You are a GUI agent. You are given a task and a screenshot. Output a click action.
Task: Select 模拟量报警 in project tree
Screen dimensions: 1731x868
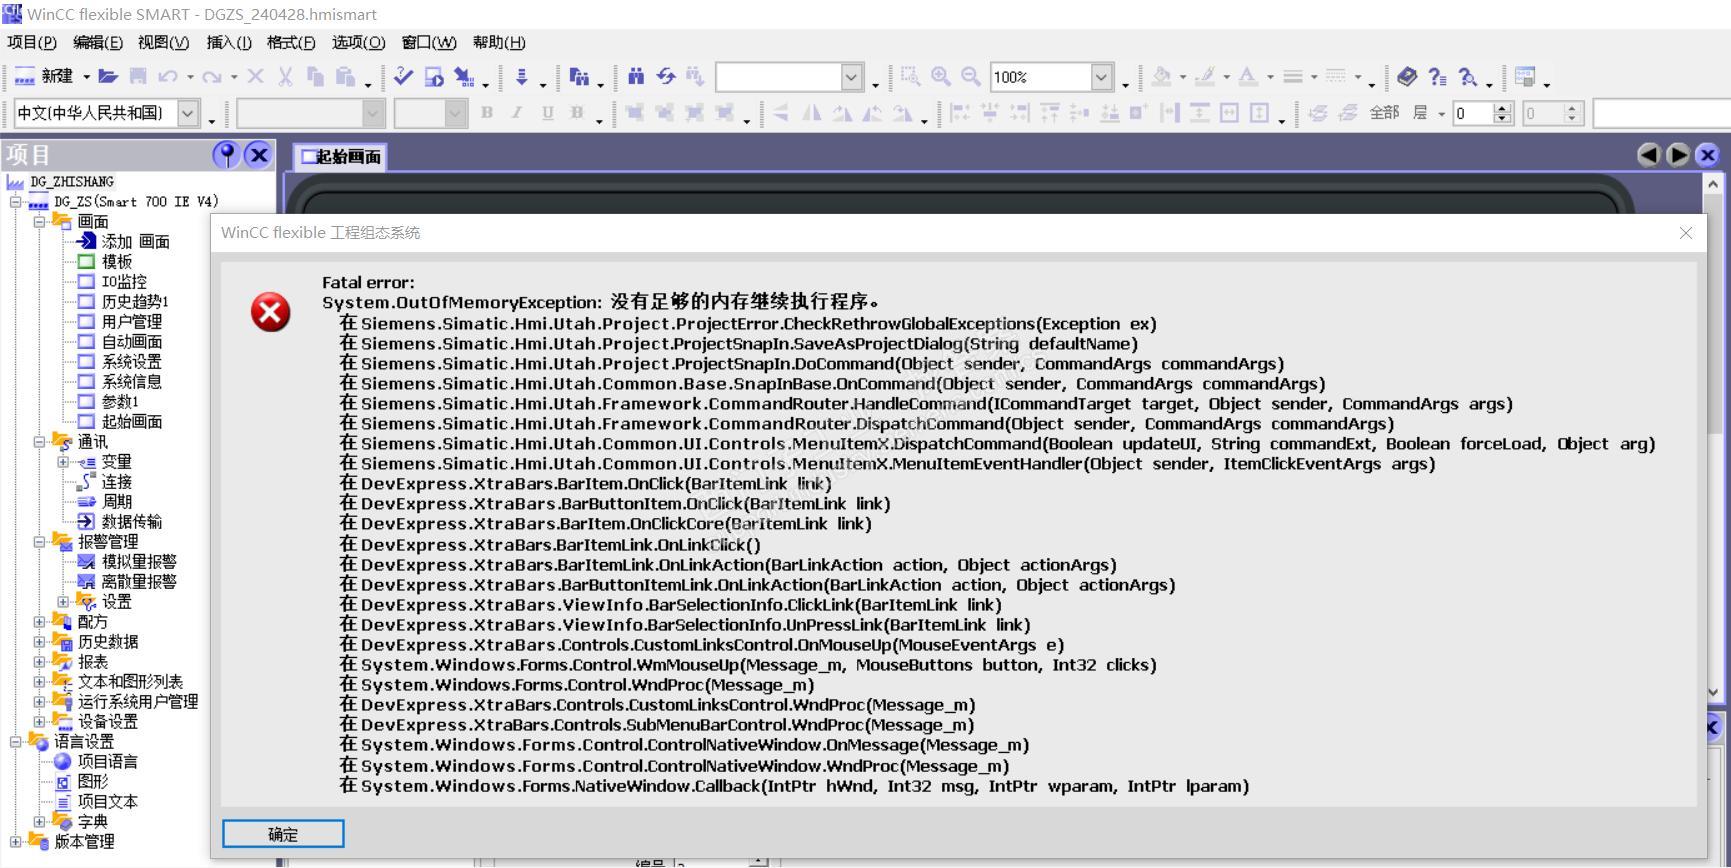[x=139, y=561]
